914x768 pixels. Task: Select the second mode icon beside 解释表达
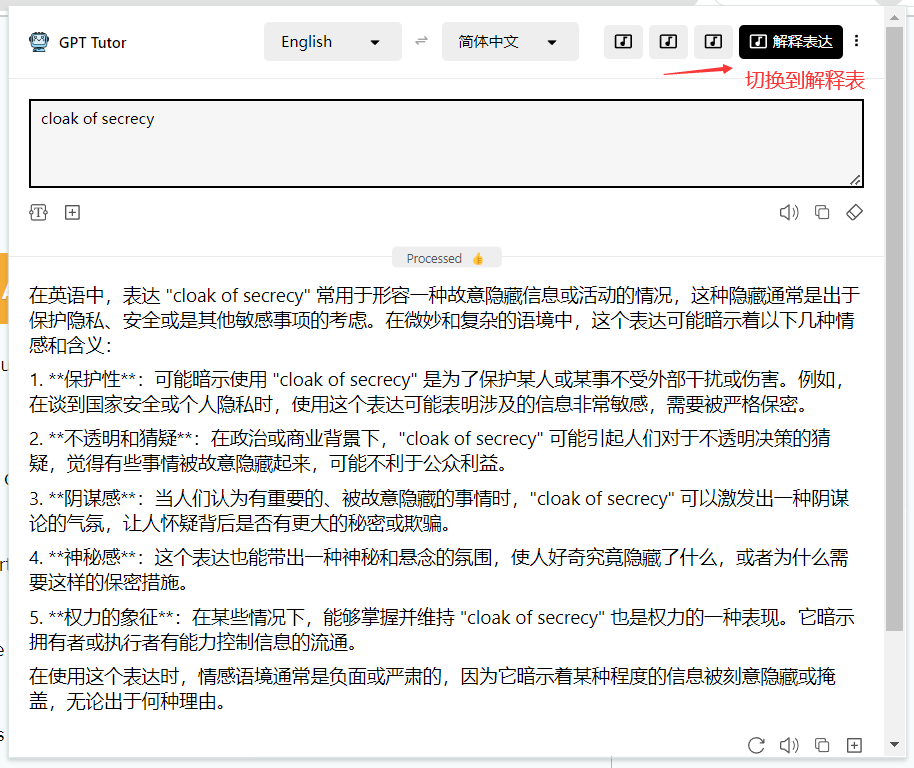pos(668,41)
